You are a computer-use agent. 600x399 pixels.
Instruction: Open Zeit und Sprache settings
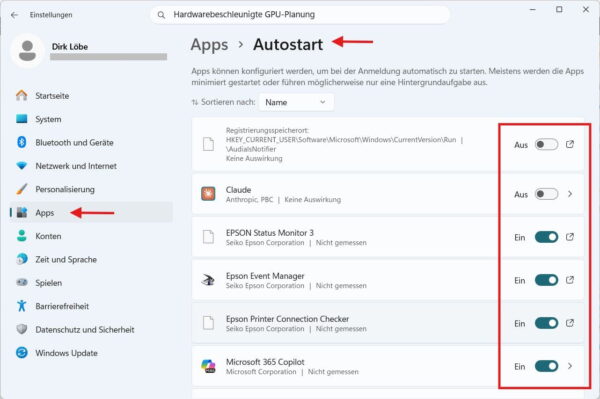[91, 259]
